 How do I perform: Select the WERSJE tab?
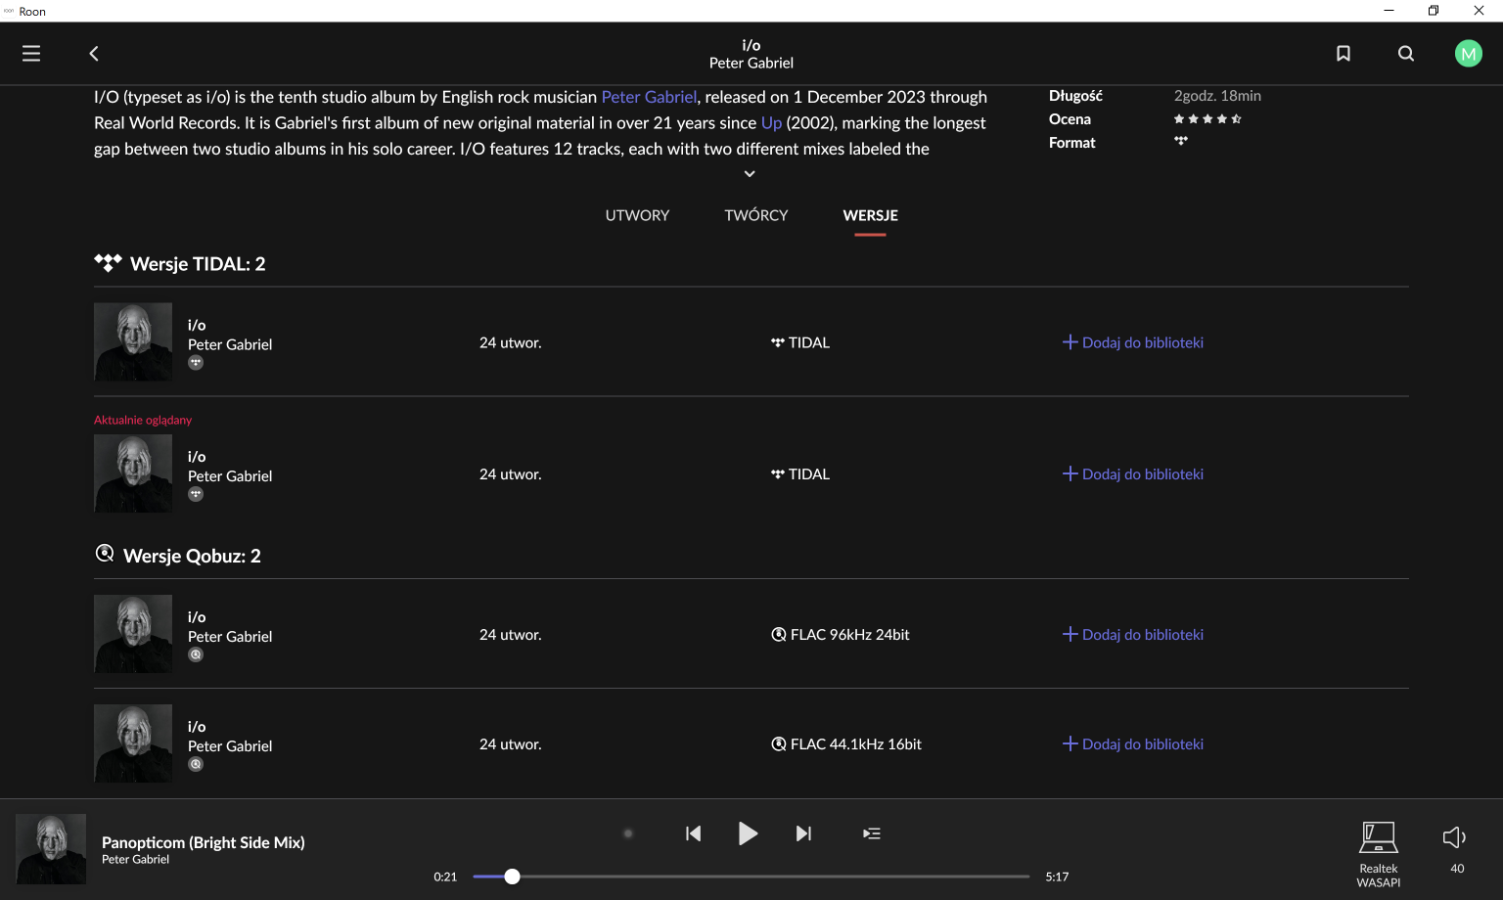point(870,215)
